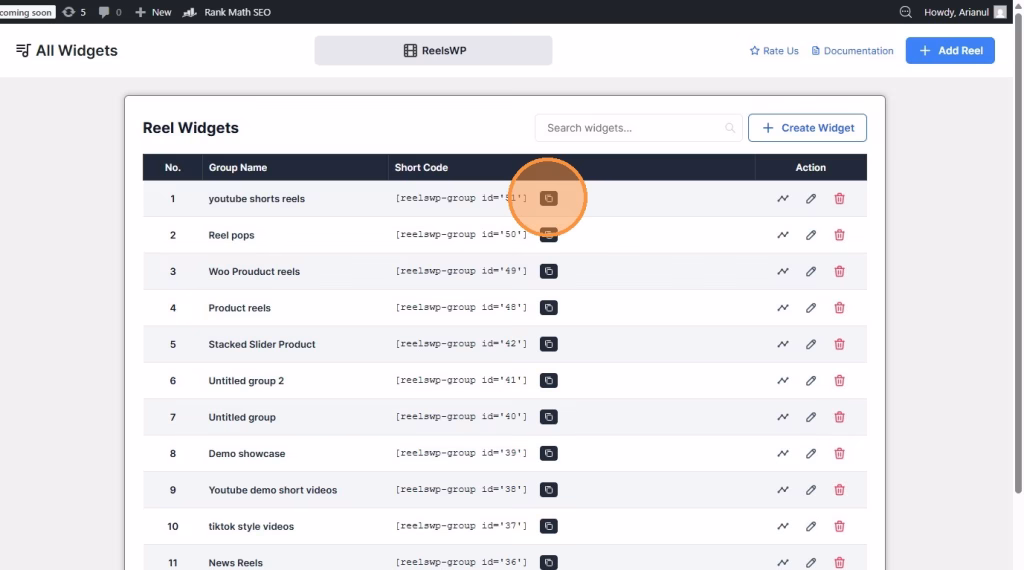The width and height of the screenshot is (1024, 570).
Task: Copy shortcode for News Reels
Action: tap(548, 562)
